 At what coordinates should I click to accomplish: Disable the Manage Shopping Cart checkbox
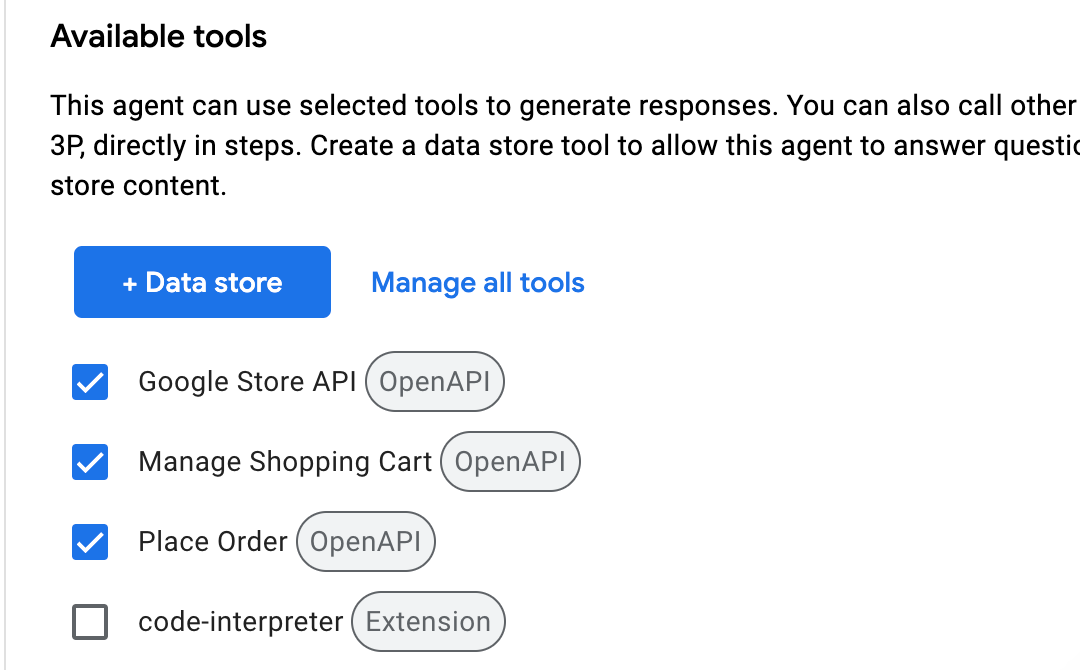(90, 461)
